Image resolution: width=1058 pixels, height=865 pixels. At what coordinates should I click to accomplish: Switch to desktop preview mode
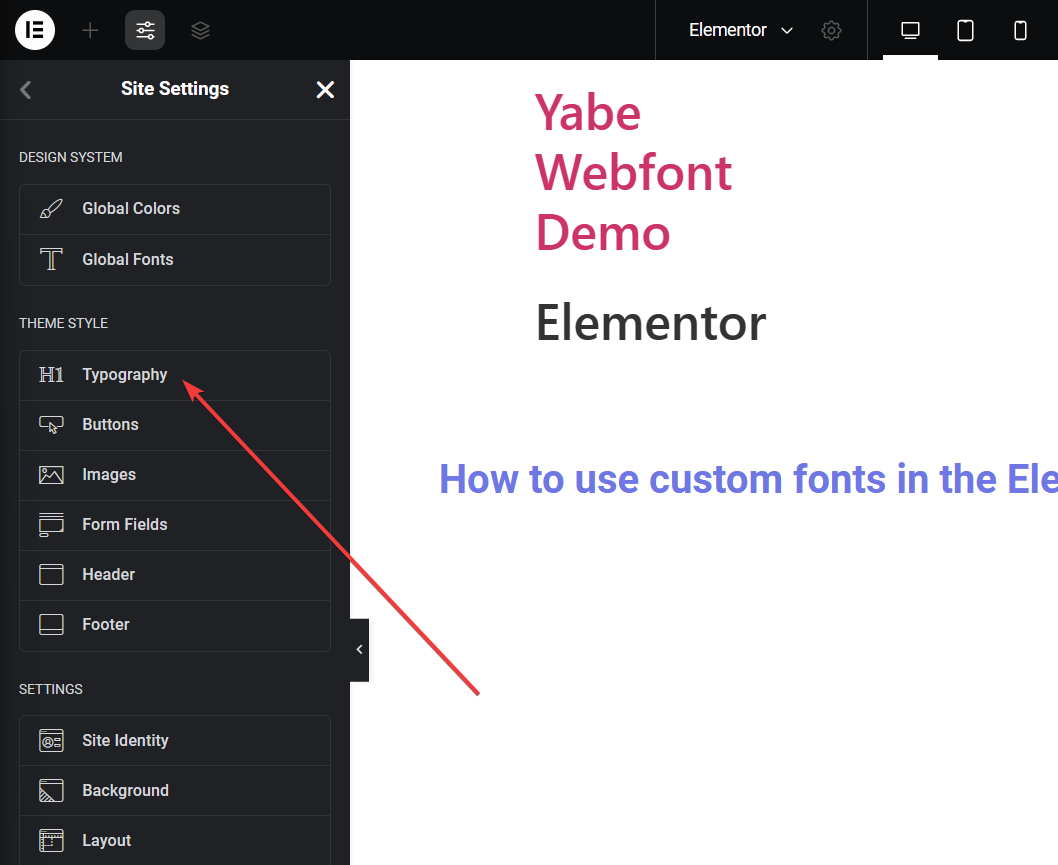tap(910, 30)
